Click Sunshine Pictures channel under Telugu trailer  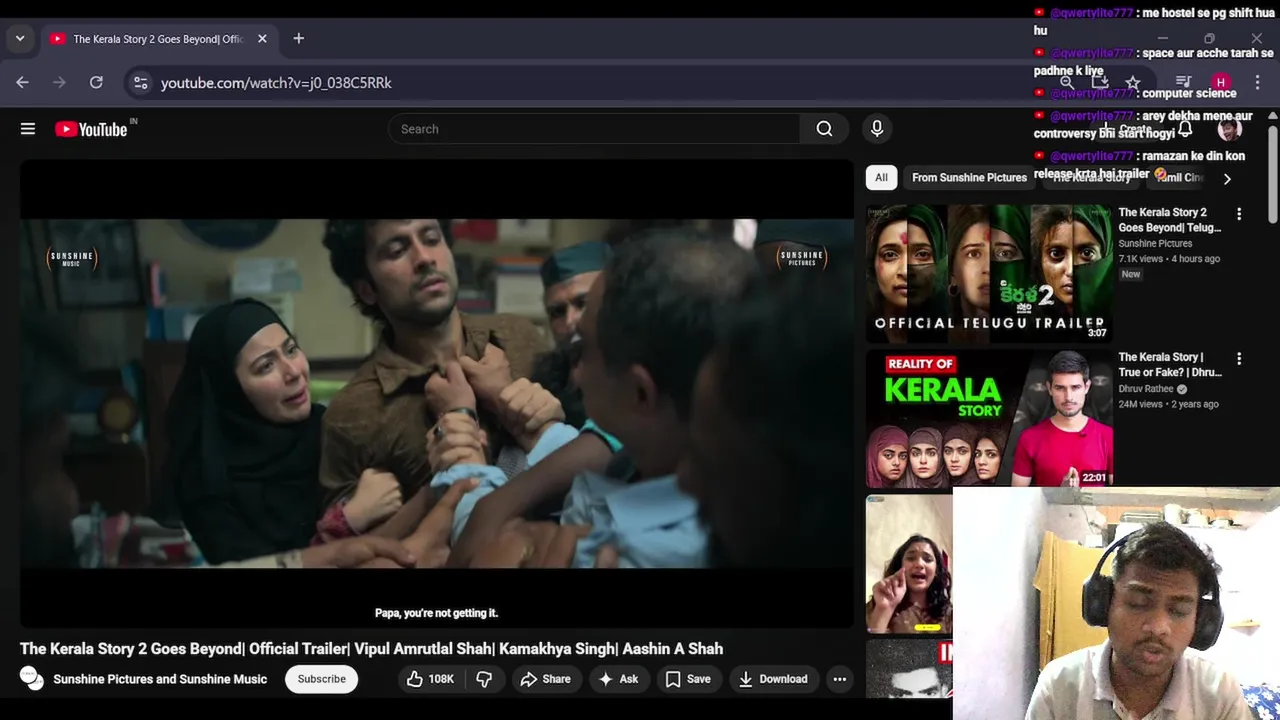tap(1155, 244)
